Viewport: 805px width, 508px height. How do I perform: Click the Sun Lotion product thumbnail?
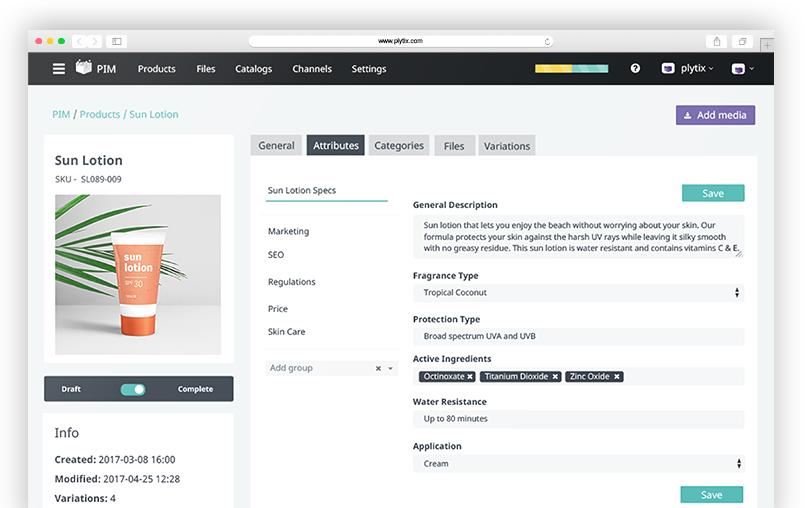point(138,274)
